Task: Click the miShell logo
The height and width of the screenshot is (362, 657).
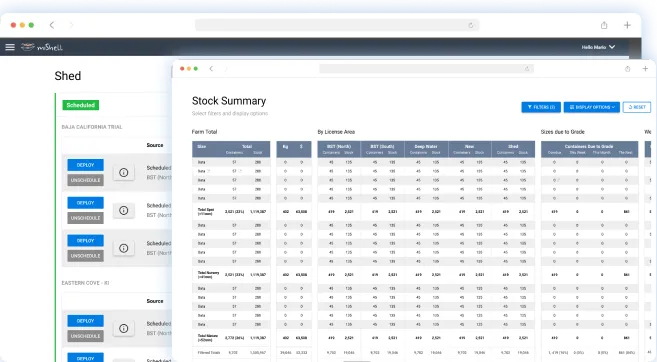Action: (x=42, y=47)
